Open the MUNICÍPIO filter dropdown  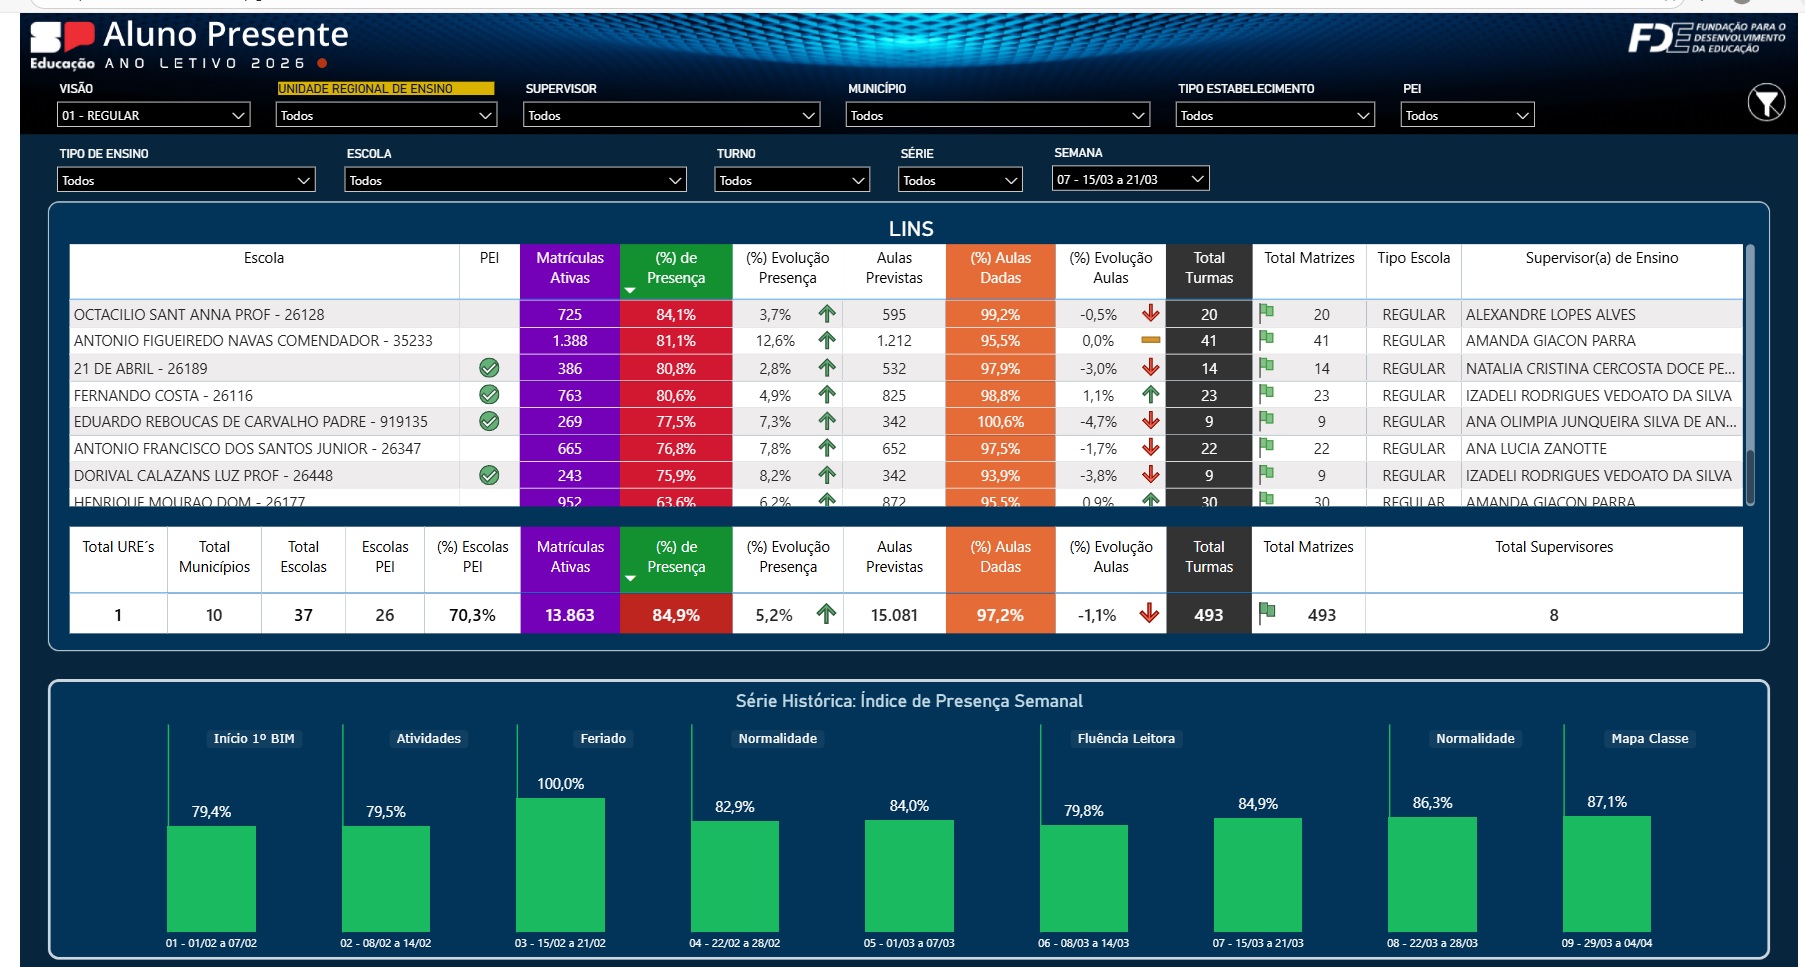(x=997, y=116)
